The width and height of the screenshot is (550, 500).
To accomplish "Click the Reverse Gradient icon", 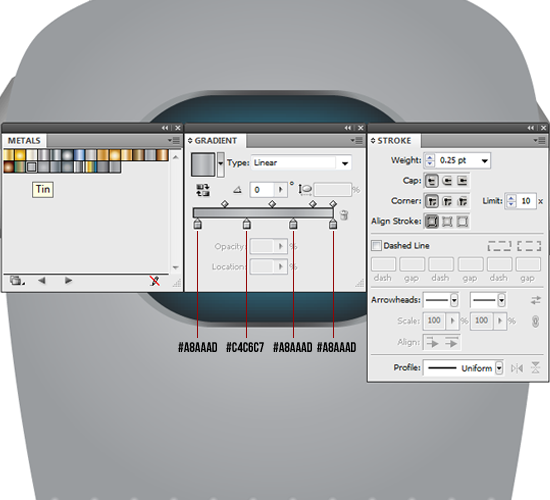I will 202,190.
